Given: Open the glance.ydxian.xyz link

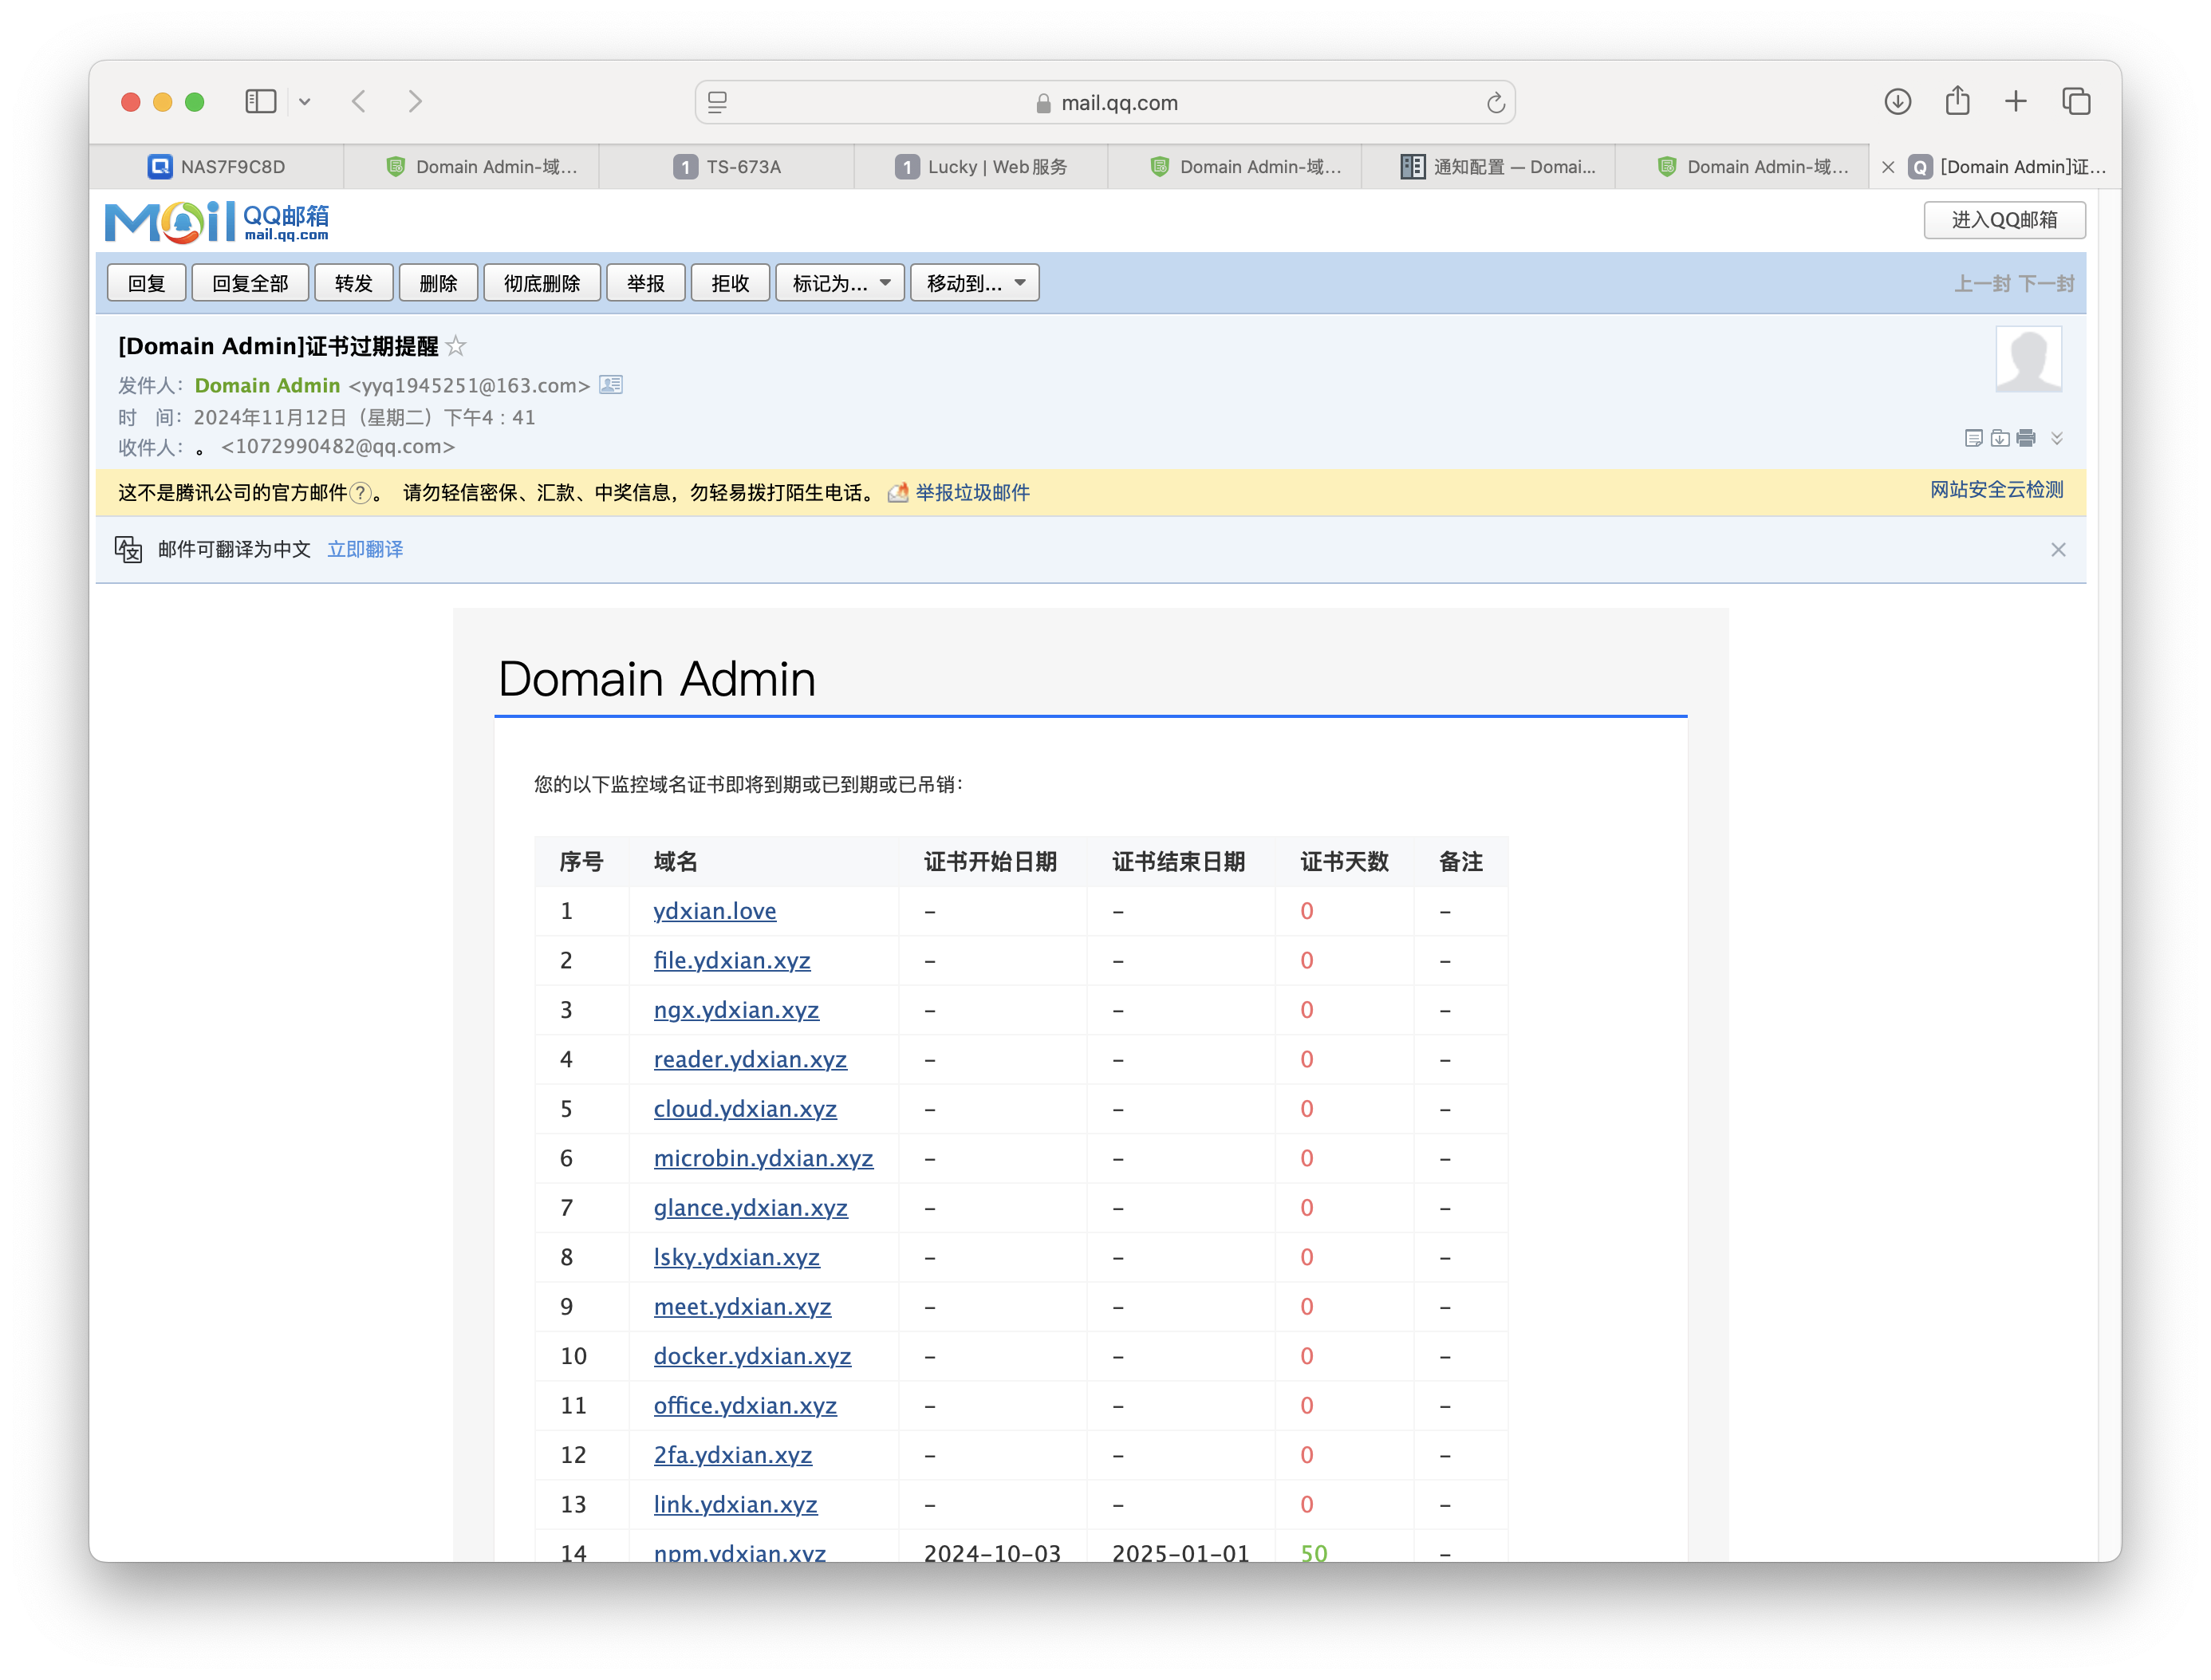Looking at the screenshot, I should [x=750, y=1209].
